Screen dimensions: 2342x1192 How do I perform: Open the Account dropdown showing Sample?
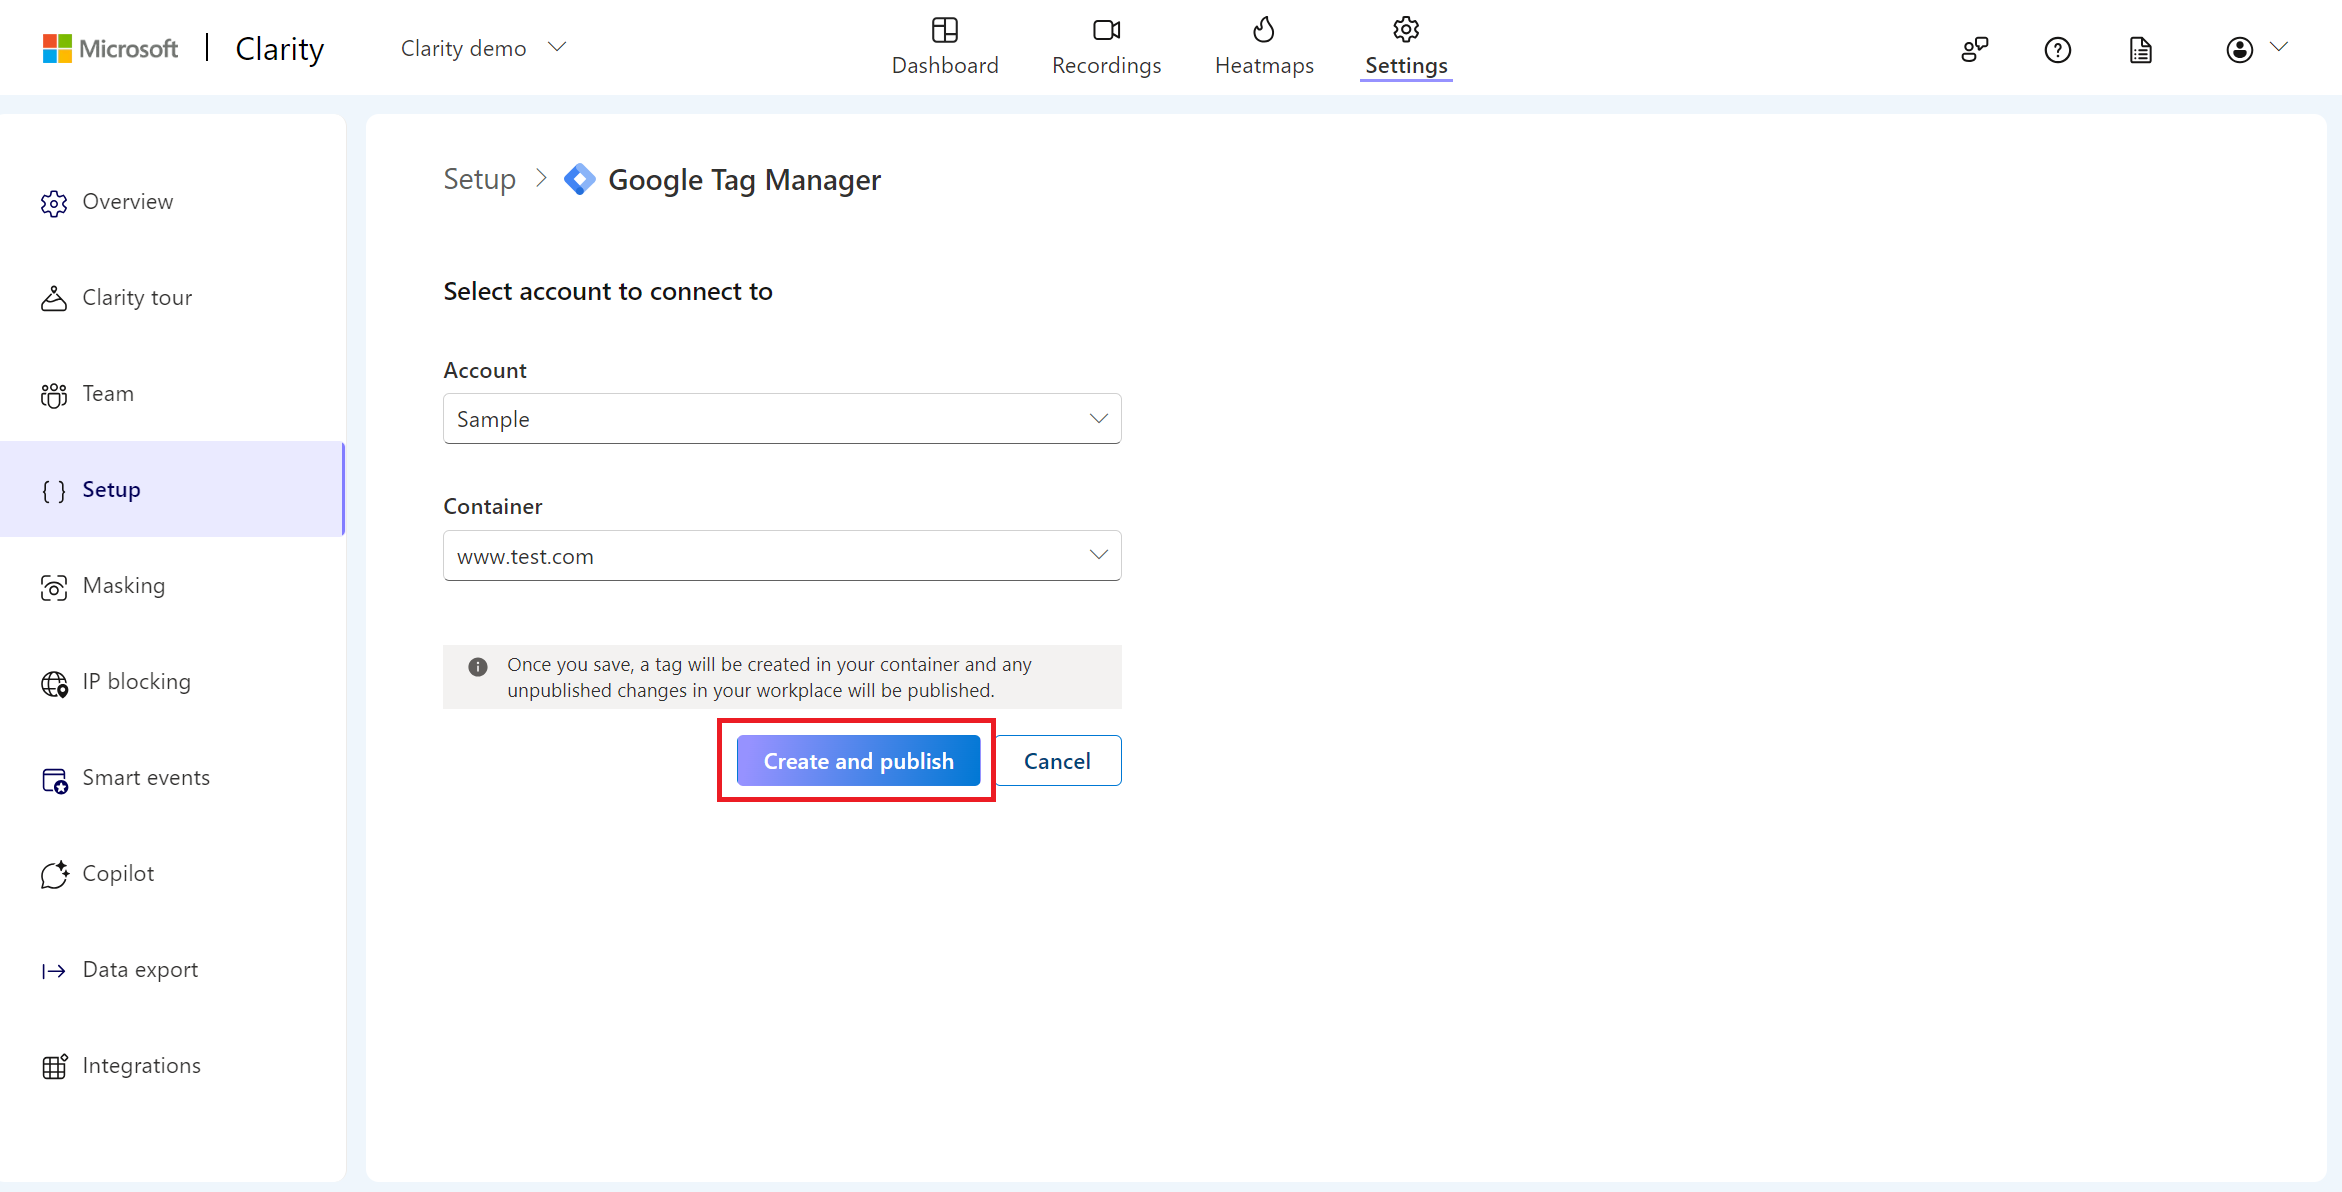point(782,419)
